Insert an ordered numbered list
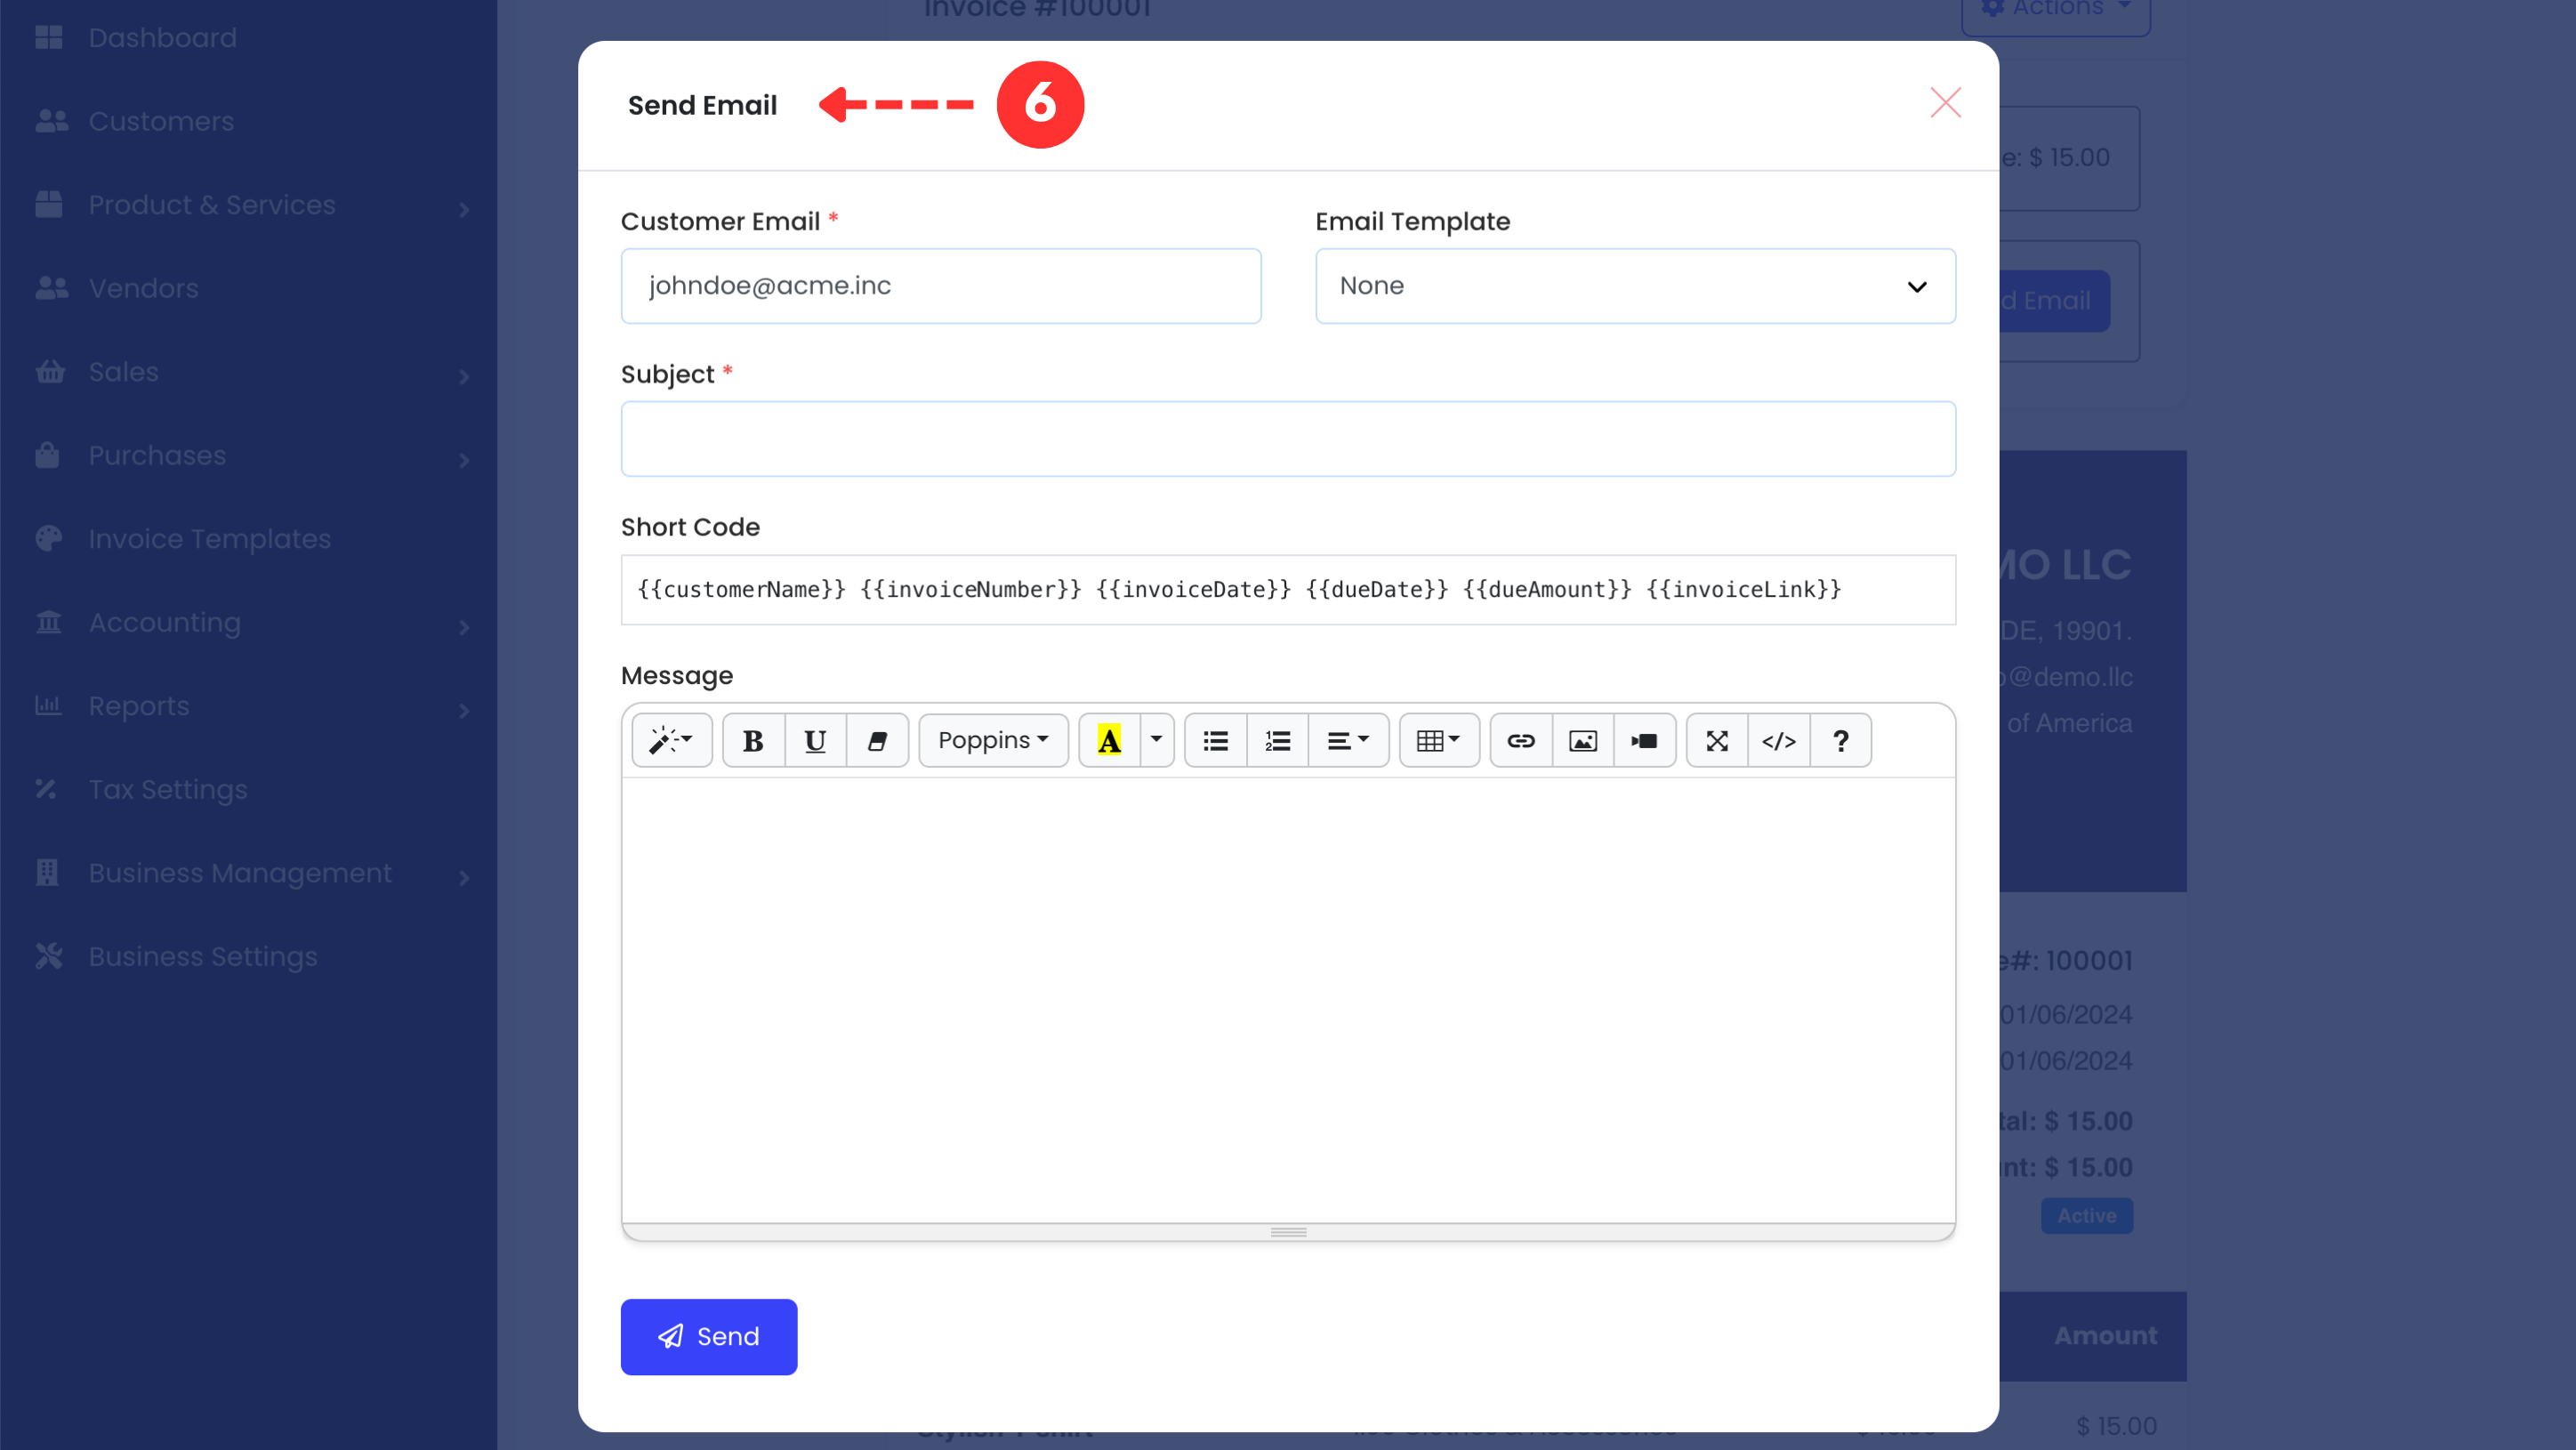 (1278, 740)
